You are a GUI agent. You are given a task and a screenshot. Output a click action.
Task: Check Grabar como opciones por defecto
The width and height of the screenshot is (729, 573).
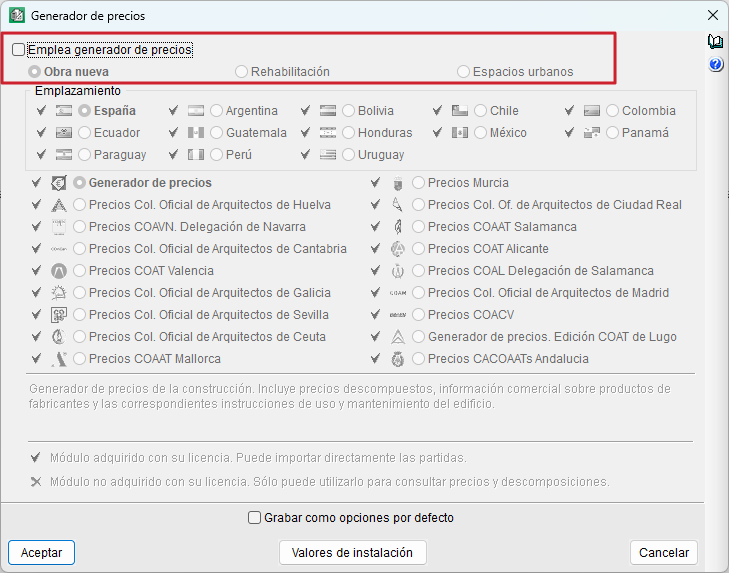[255, 518]
